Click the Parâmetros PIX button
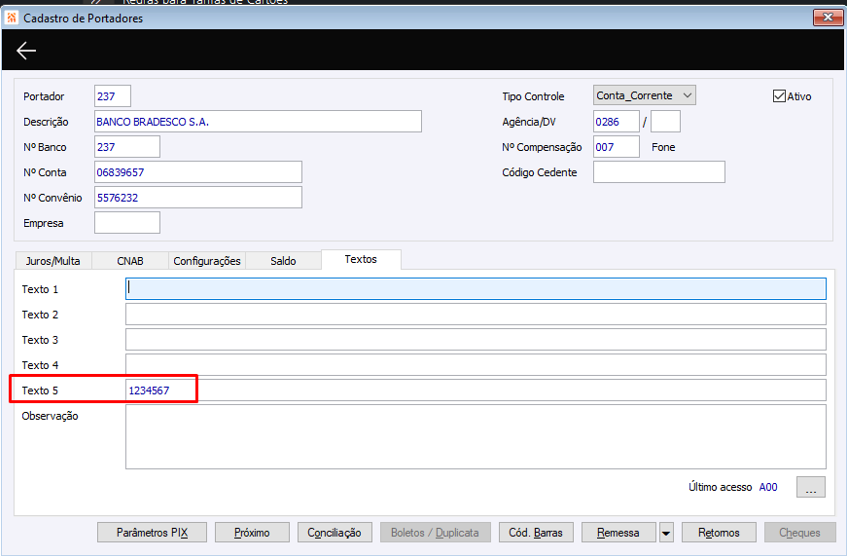The image size is (847, 556). click(152, 533)
